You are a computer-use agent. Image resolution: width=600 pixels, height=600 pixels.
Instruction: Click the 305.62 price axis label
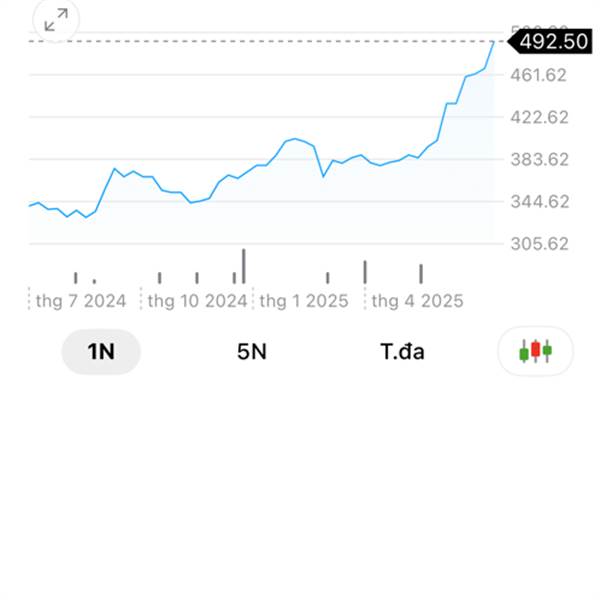click(540, 244)
